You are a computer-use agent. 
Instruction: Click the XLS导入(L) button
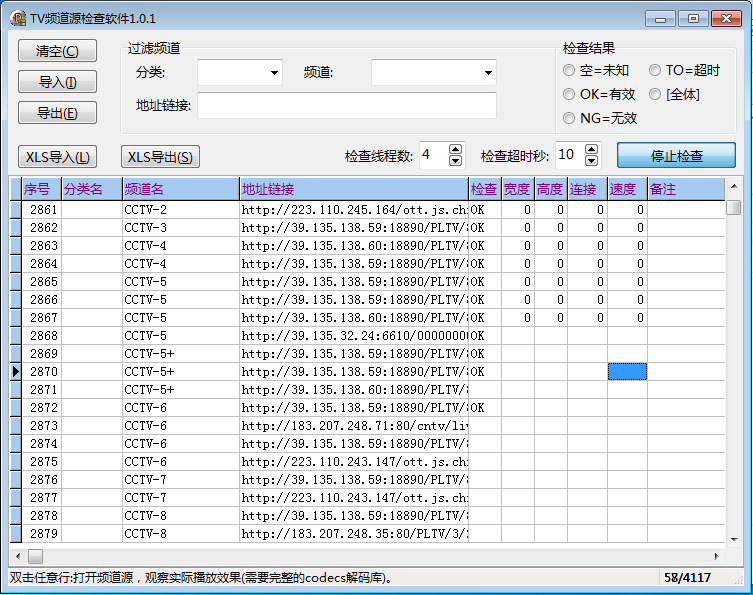57,157
